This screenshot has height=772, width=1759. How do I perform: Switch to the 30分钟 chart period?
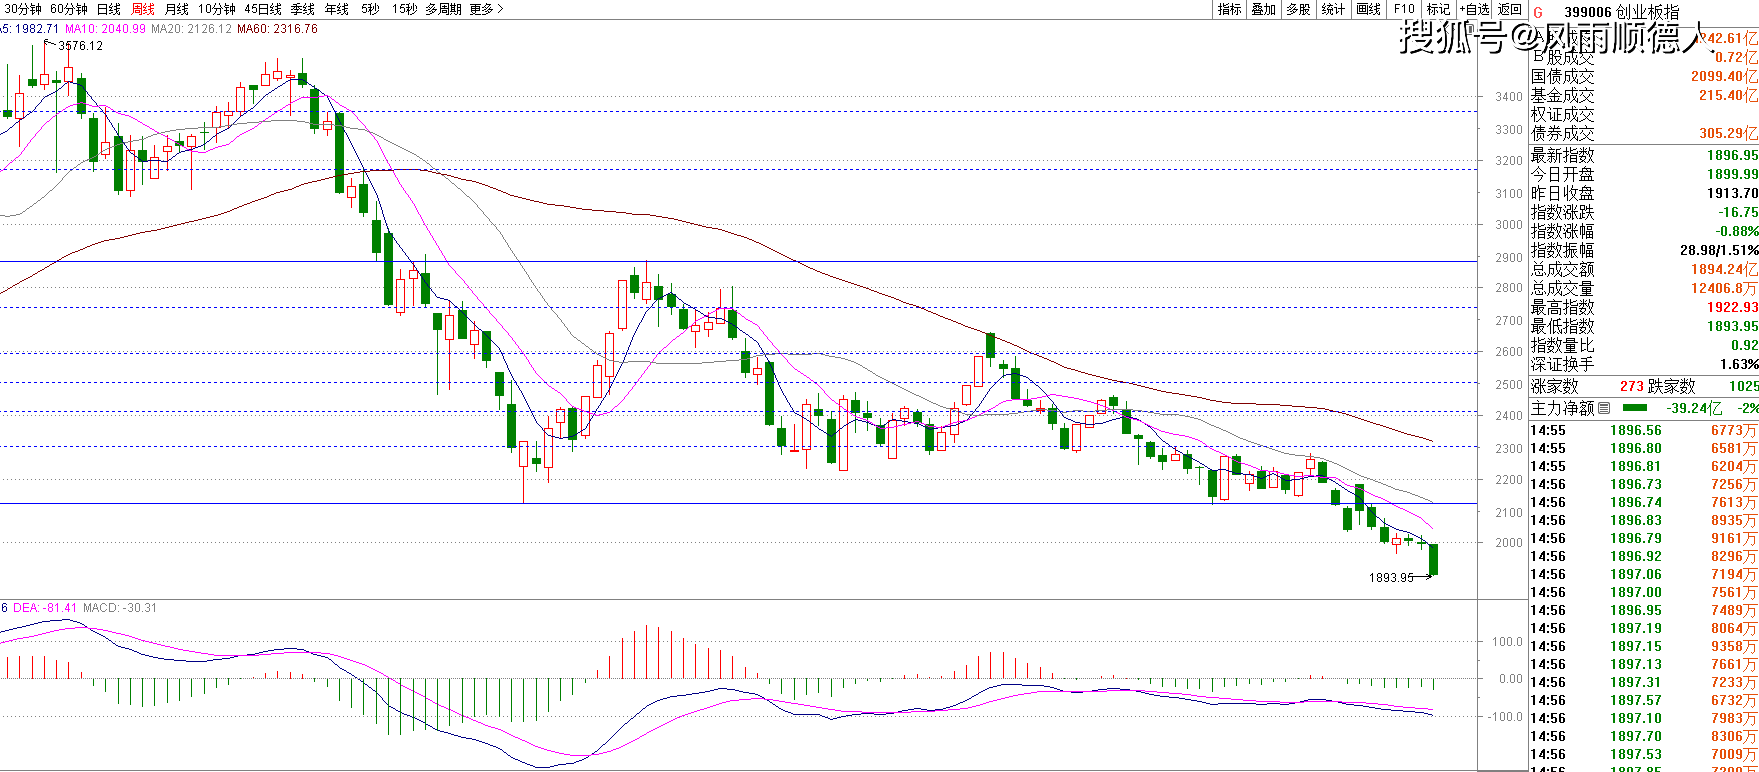(23, 9)
